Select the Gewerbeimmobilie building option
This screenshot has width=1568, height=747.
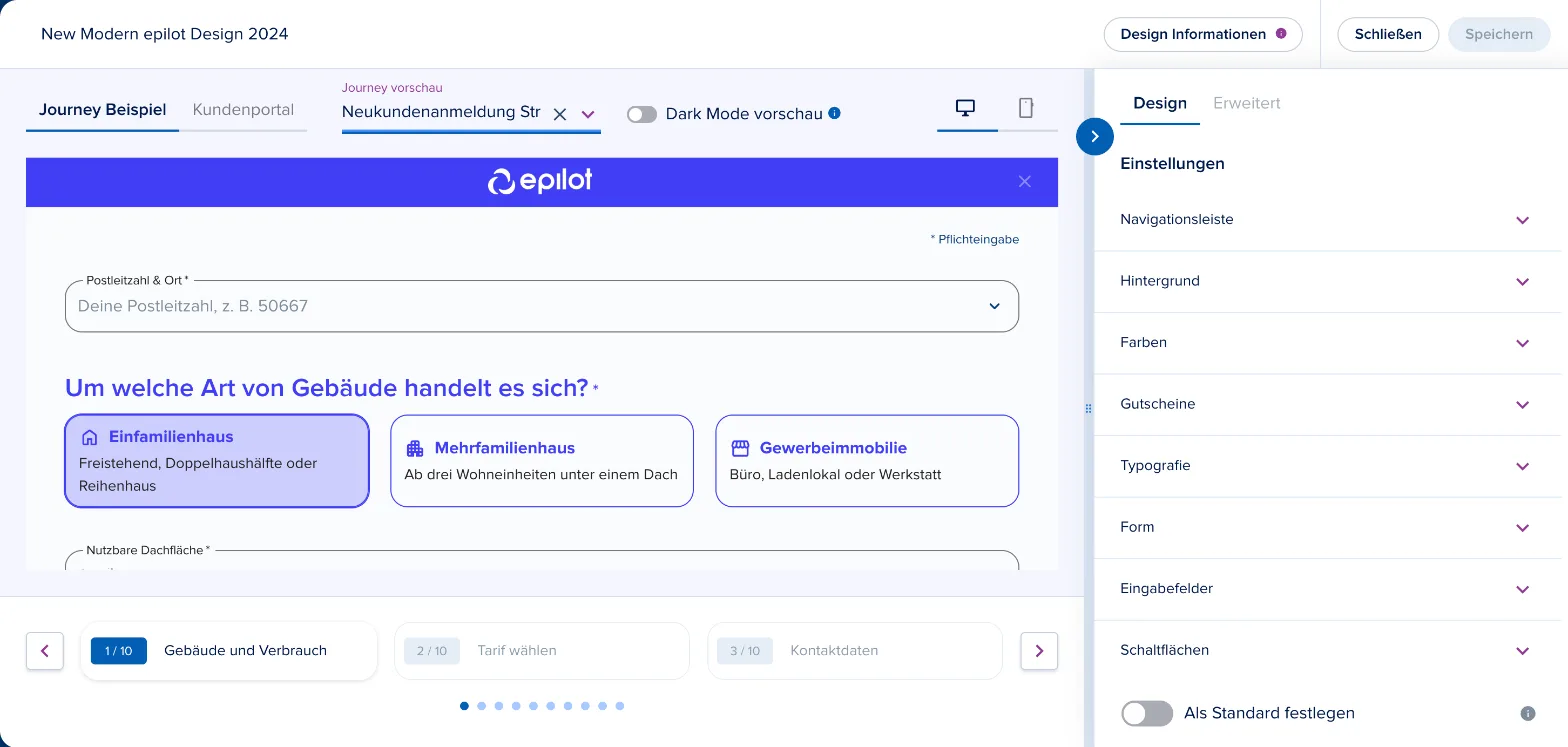click(867, 461)
